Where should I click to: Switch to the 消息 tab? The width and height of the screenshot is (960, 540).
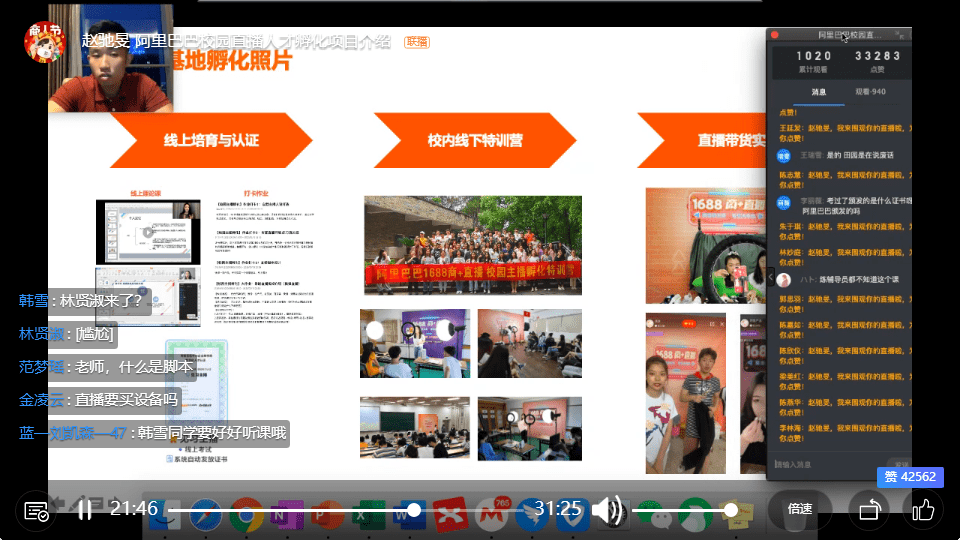(x=818, y=92)
